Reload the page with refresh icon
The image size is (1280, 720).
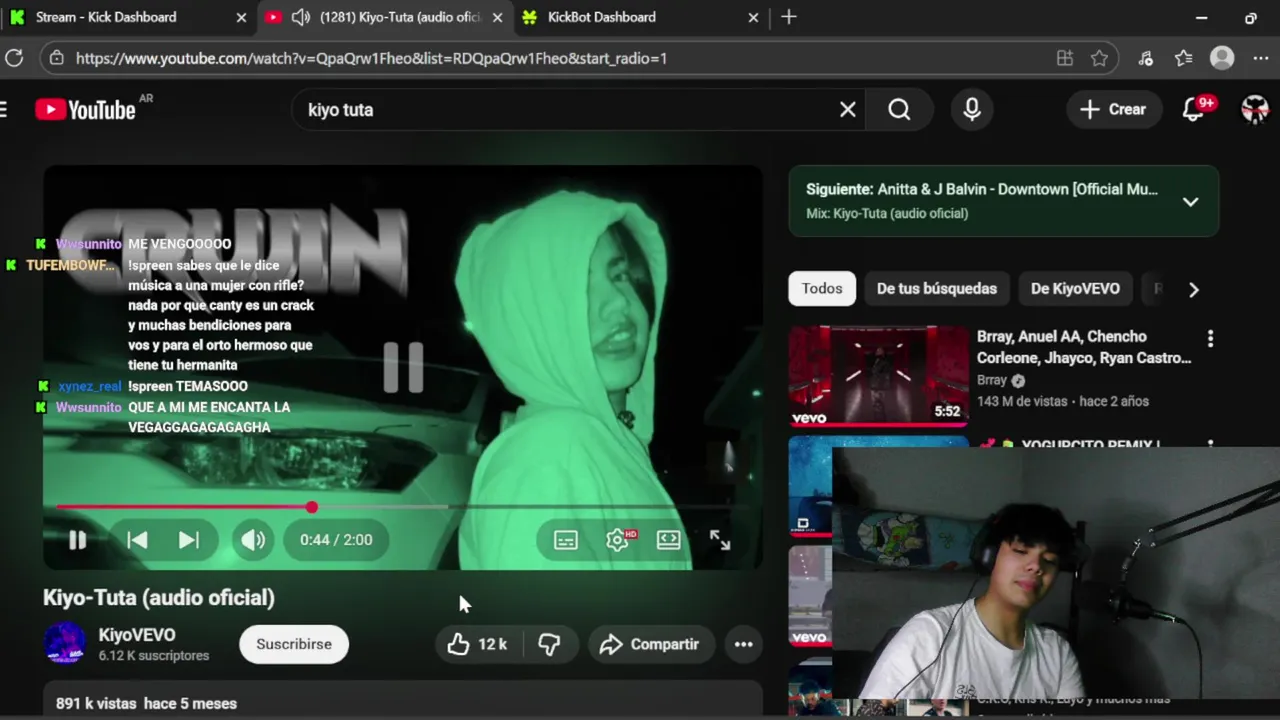pyautogui.click(x=14, y=58)
